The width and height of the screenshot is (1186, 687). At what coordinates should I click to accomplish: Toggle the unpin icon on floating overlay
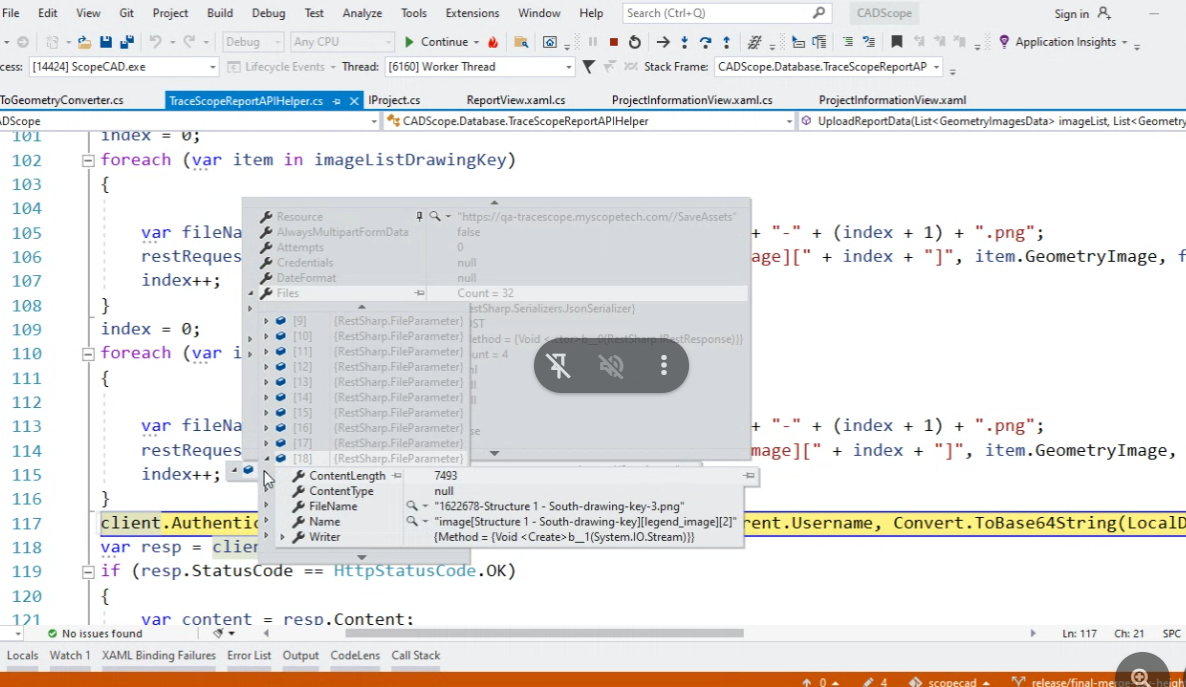coord(559,366)
